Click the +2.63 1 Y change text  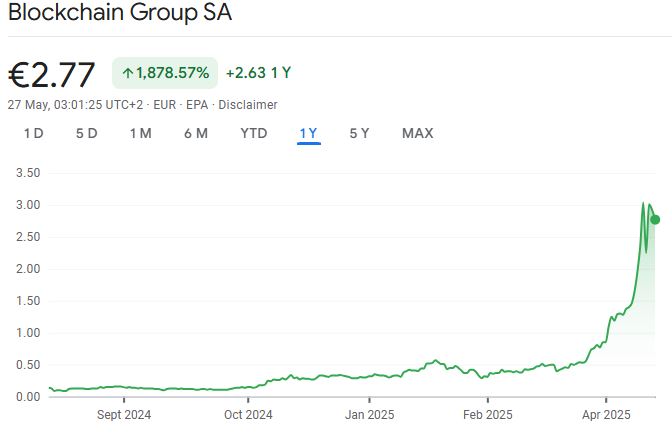point(258,73)
